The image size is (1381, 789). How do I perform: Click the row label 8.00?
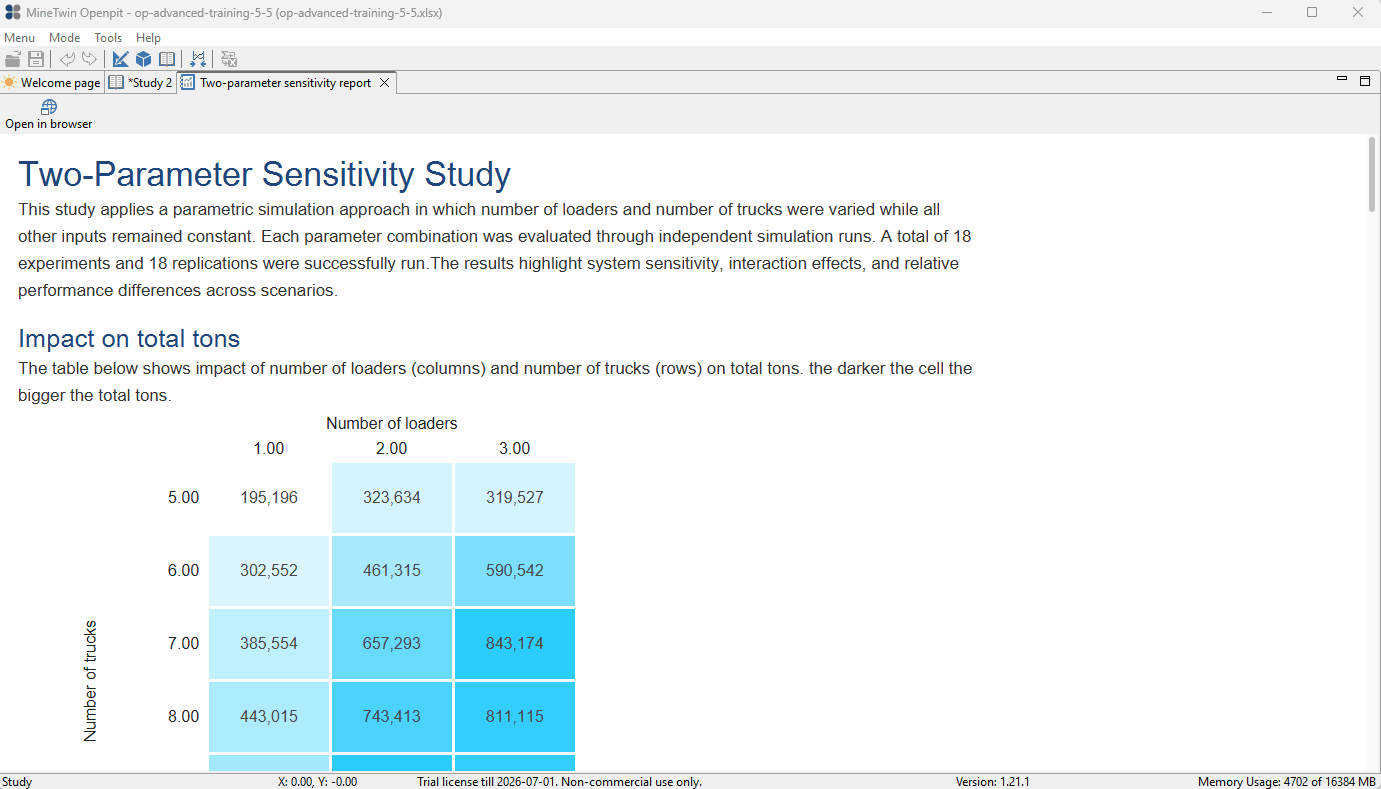[184, 716]
